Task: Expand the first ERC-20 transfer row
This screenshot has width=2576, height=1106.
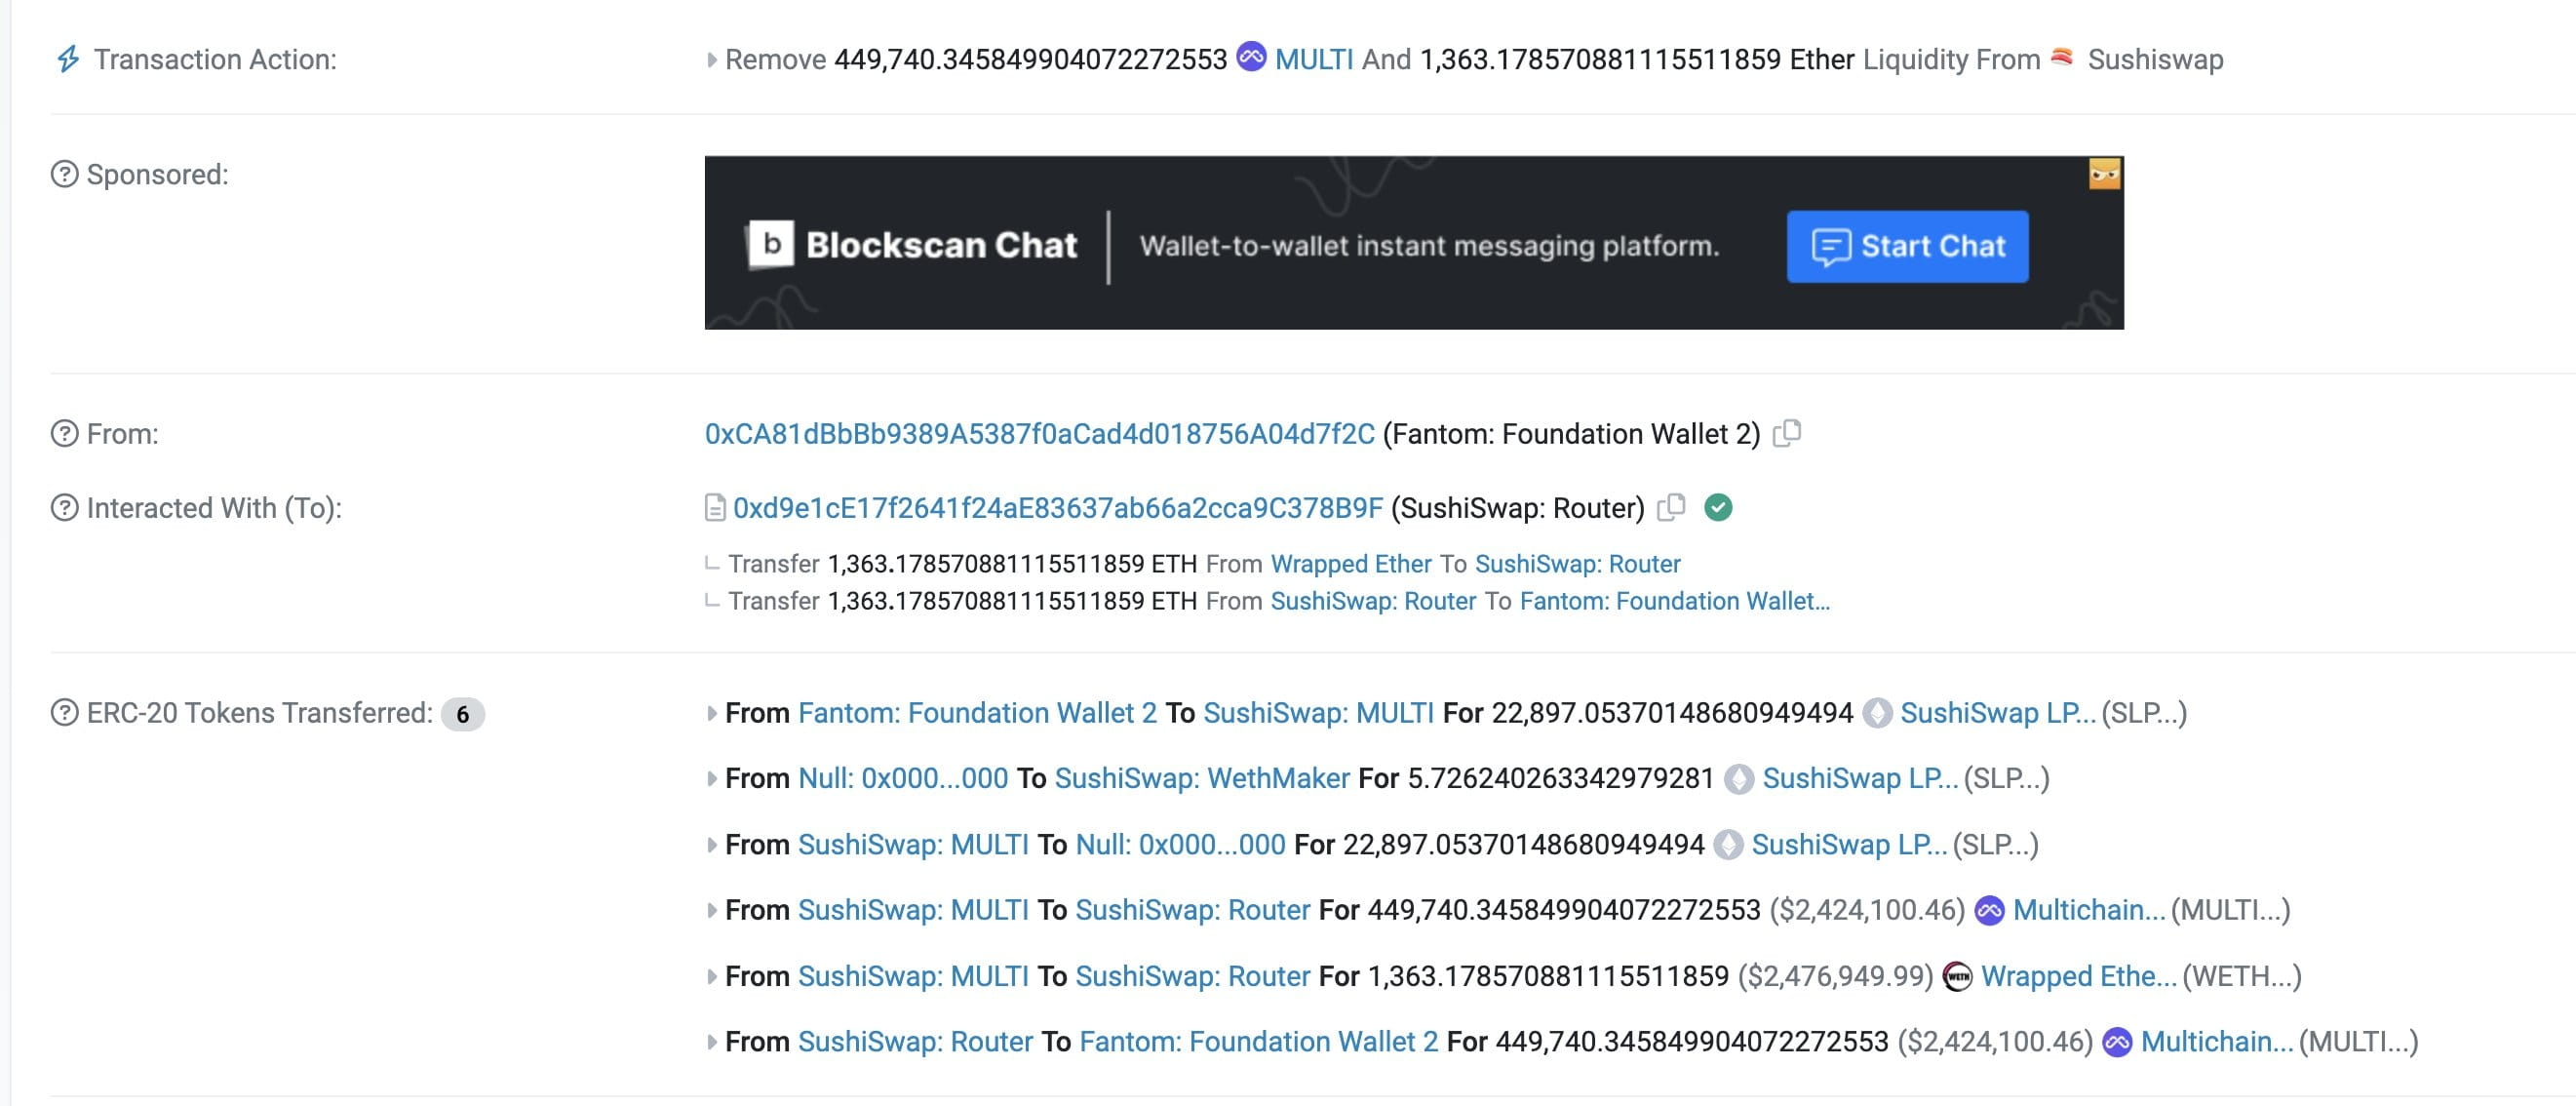Action: pyautogui.click(x=711, y=713)
